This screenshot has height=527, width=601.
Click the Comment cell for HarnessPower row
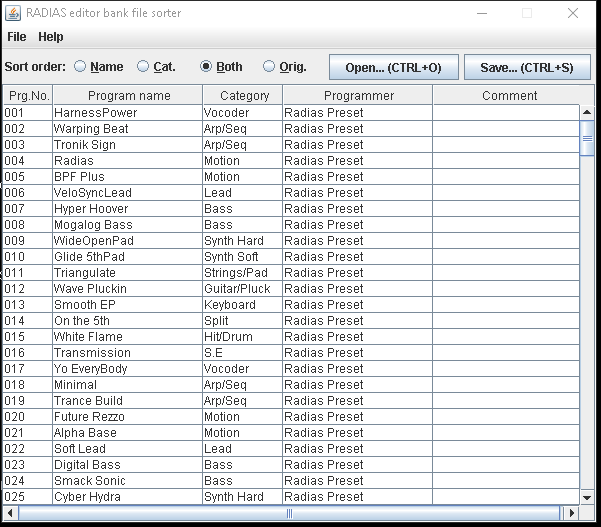(x=506, y=113)
